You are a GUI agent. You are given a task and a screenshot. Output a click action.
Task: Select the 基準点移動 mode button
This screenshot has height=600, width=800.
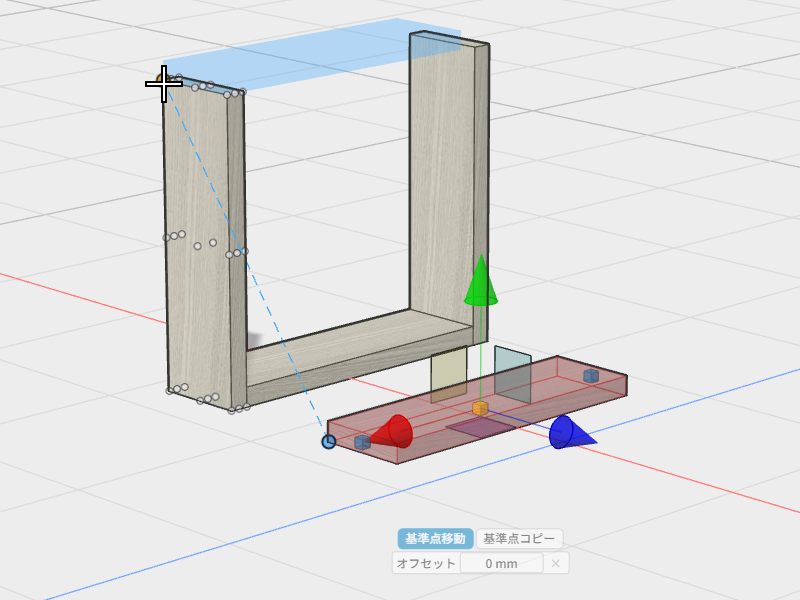[x=435, y=538]
